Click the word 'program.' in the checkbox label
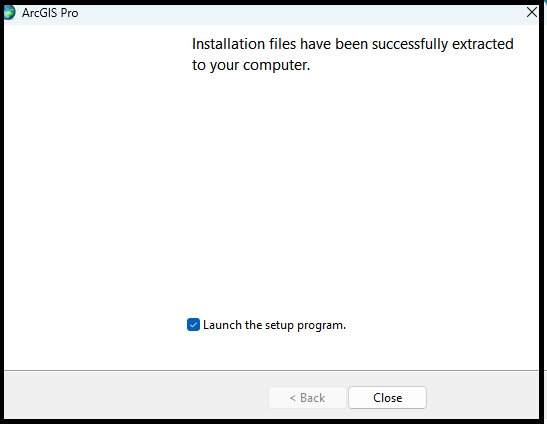Image resolution: width=547 pixels, height=425 pixels. 321,326
